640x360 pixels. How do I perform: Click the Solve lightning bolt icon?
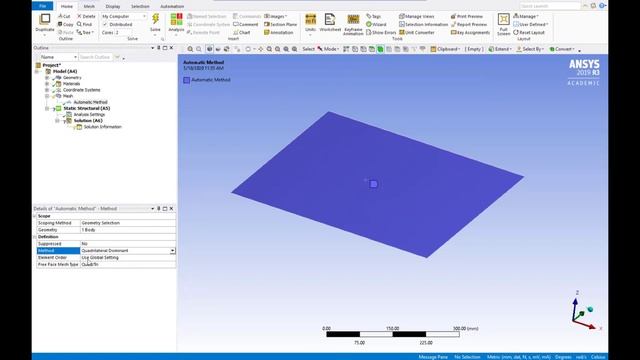click(x=155, y=19)
